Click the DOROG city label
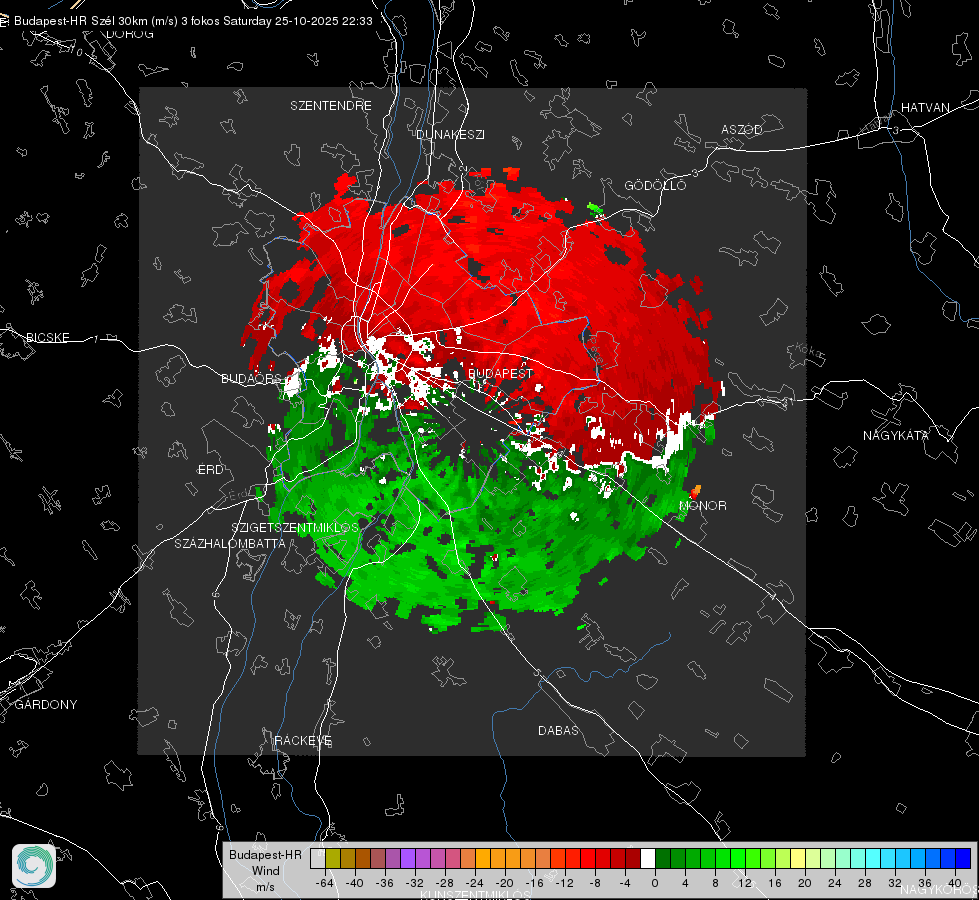979x900 pixels. (x=130, y=34)
